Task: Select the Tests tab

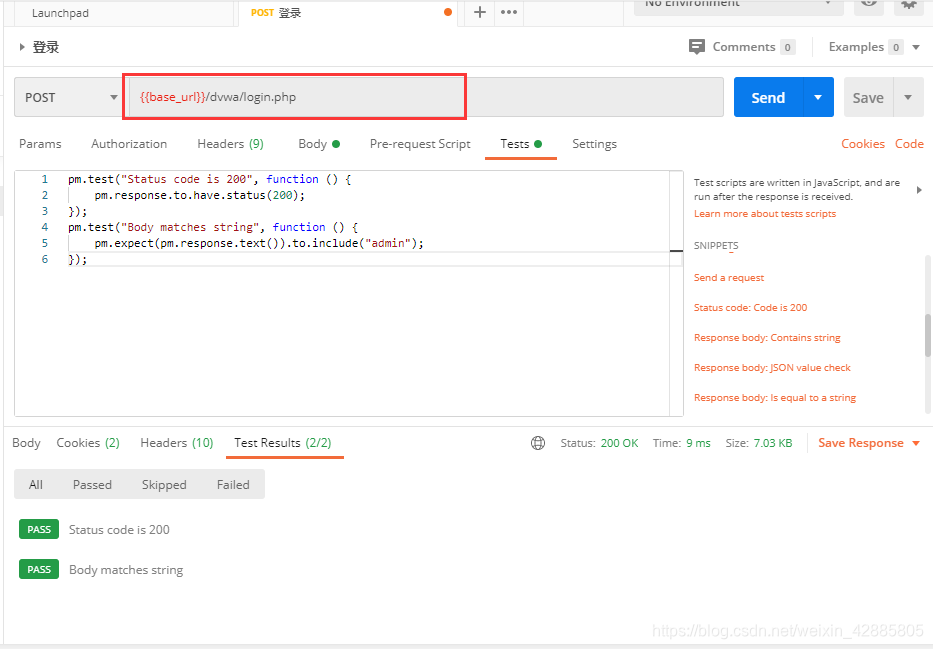Action: [521, 144]
